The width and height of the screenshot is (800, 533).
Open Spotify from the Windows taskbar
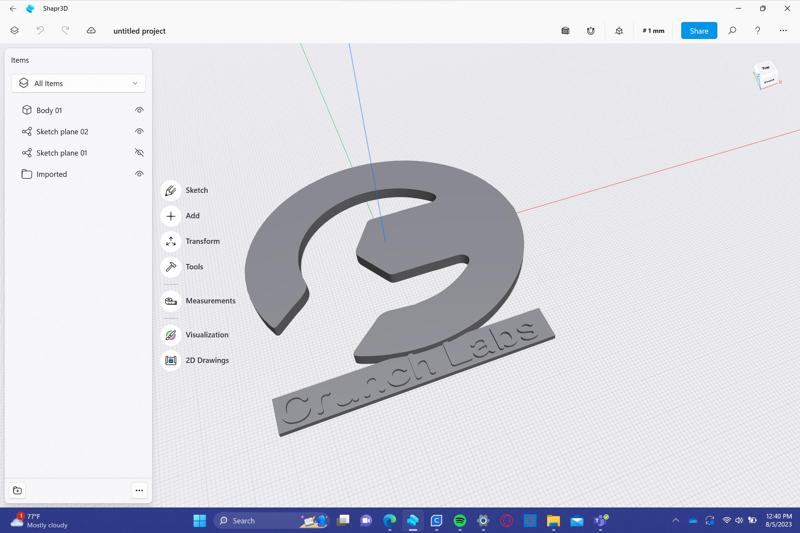(x=460, y=520)
